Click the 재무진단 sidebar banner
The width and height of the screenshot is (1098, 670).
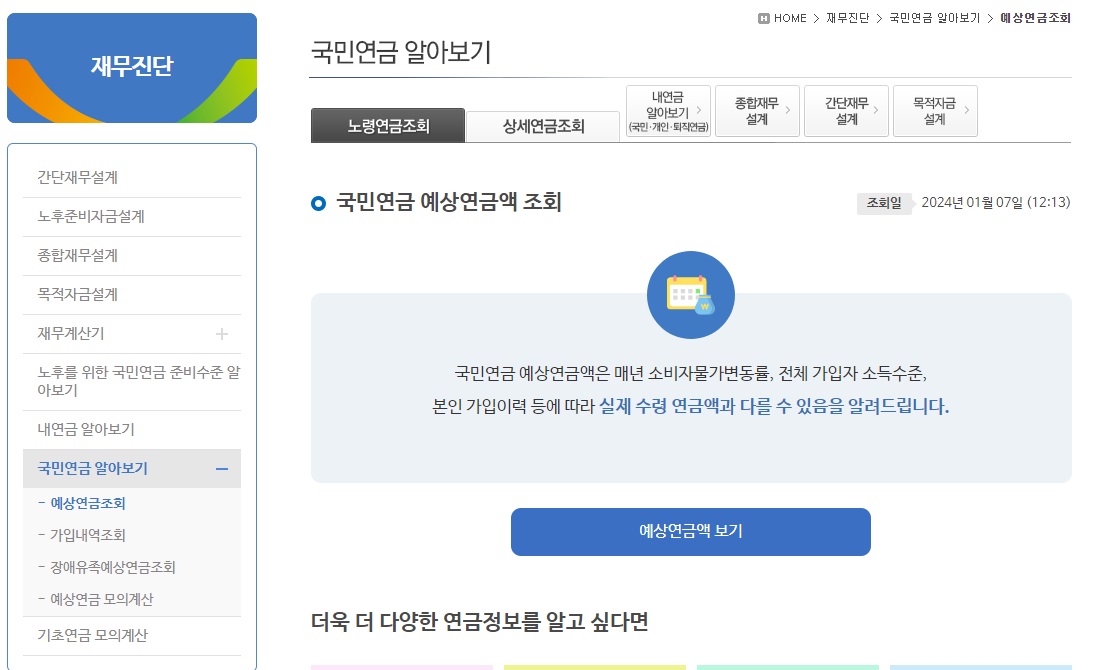coord(132,68)
